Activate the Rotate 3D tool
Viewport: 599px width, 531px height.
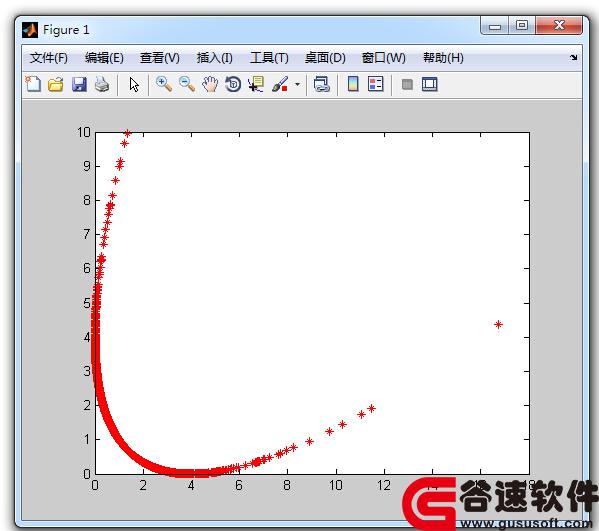233,84
